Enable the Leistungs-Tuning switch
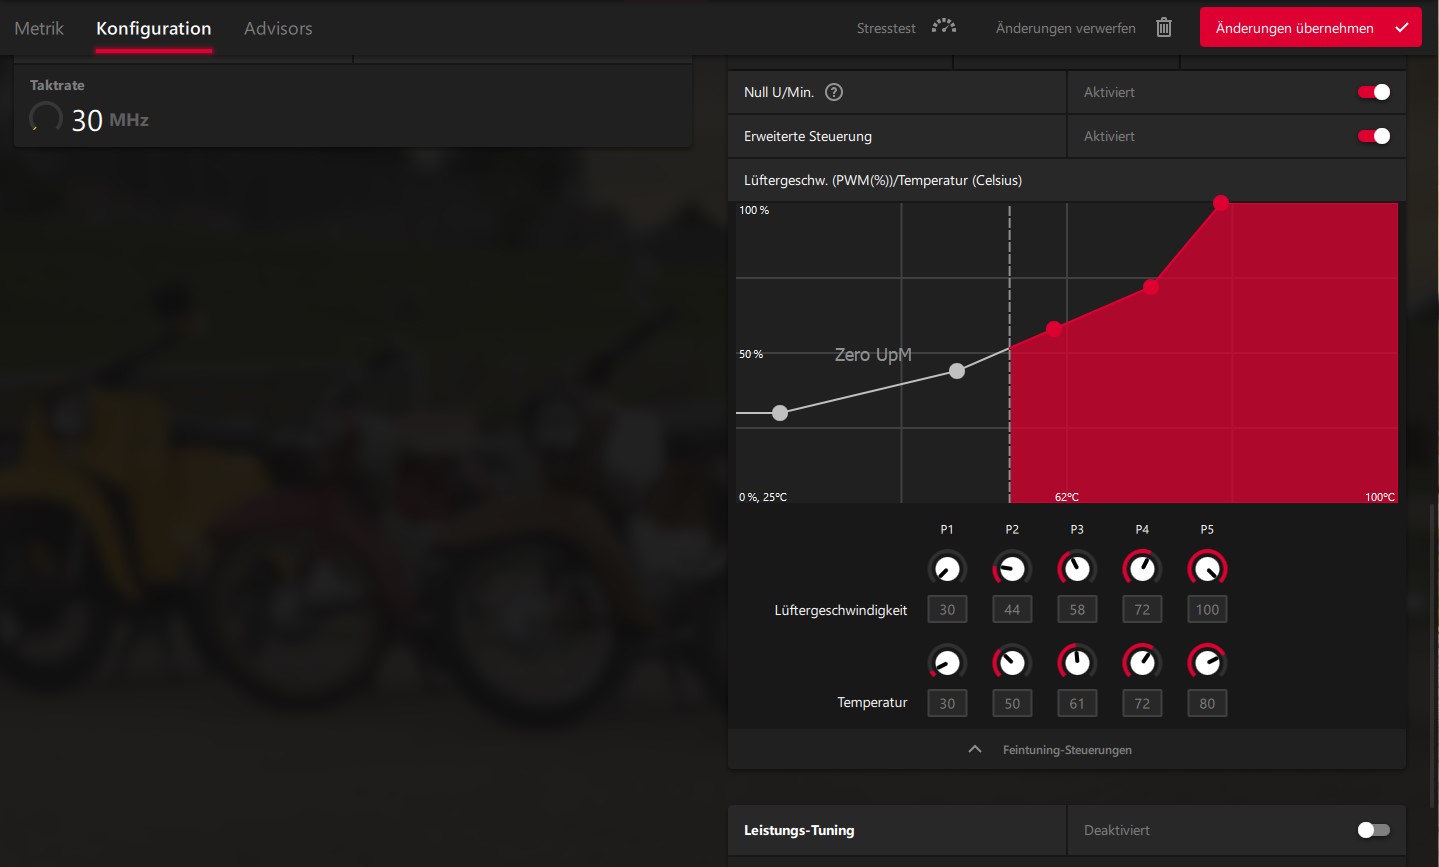 click(1374, 830)
